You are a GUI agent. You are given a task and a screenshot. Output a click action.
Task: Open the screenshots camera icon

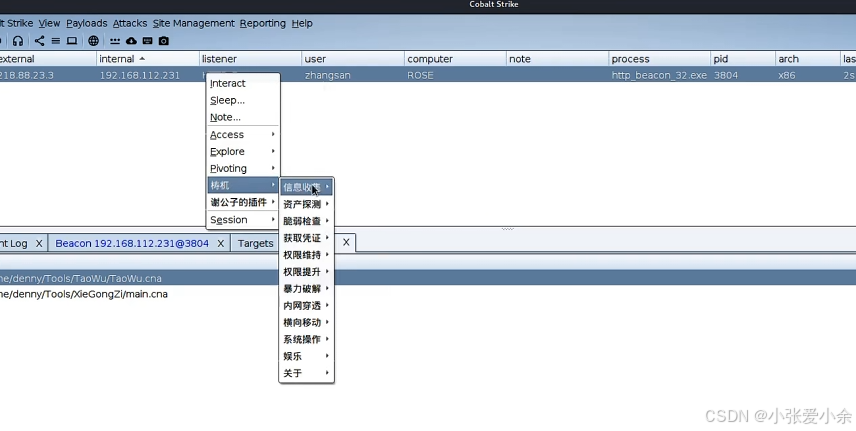(164, 41)
